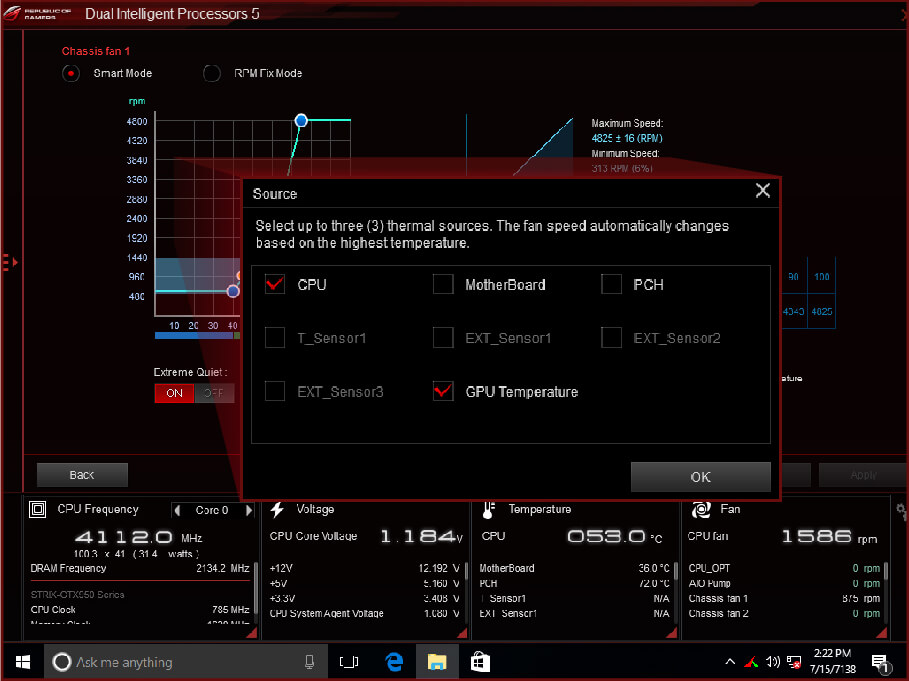This screenshot has height=681, width=909.
Task: Open monitor panel settings gear
Action: [x=901, y=509]
